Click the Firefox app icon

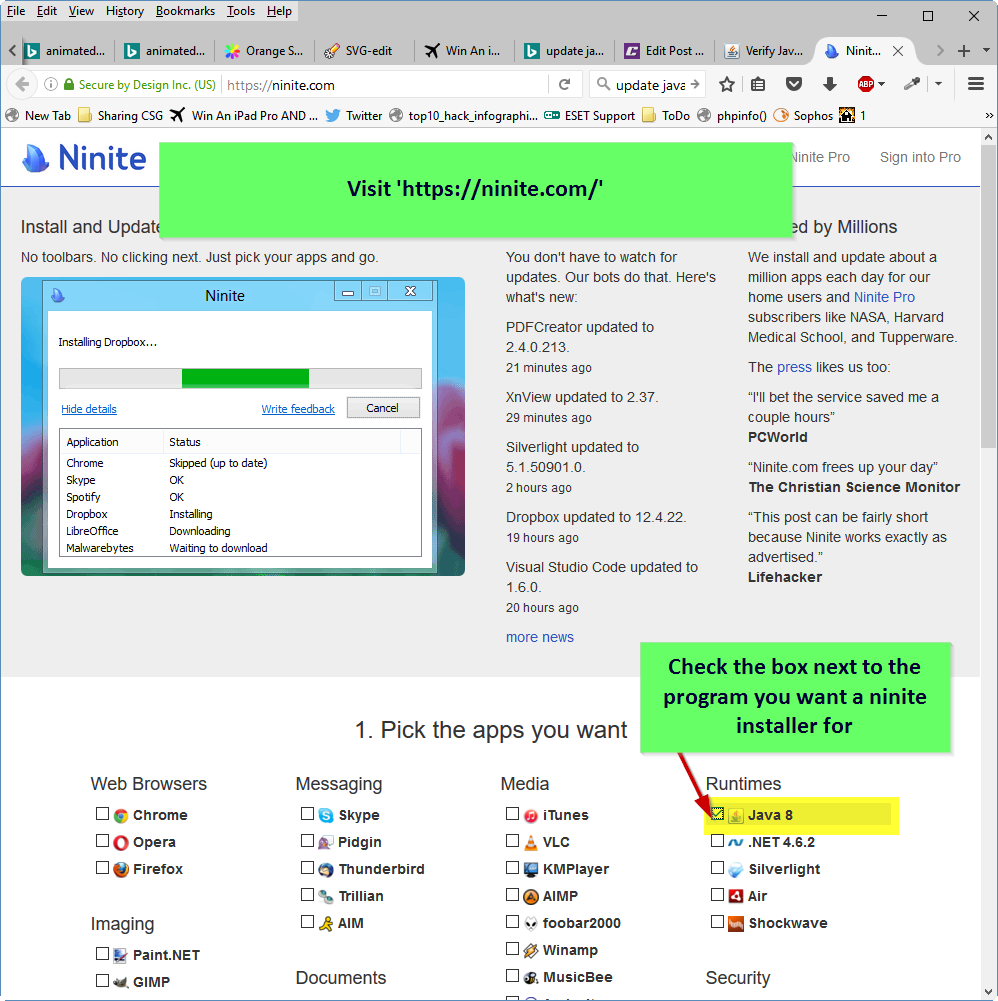click(x=121, y=869)
